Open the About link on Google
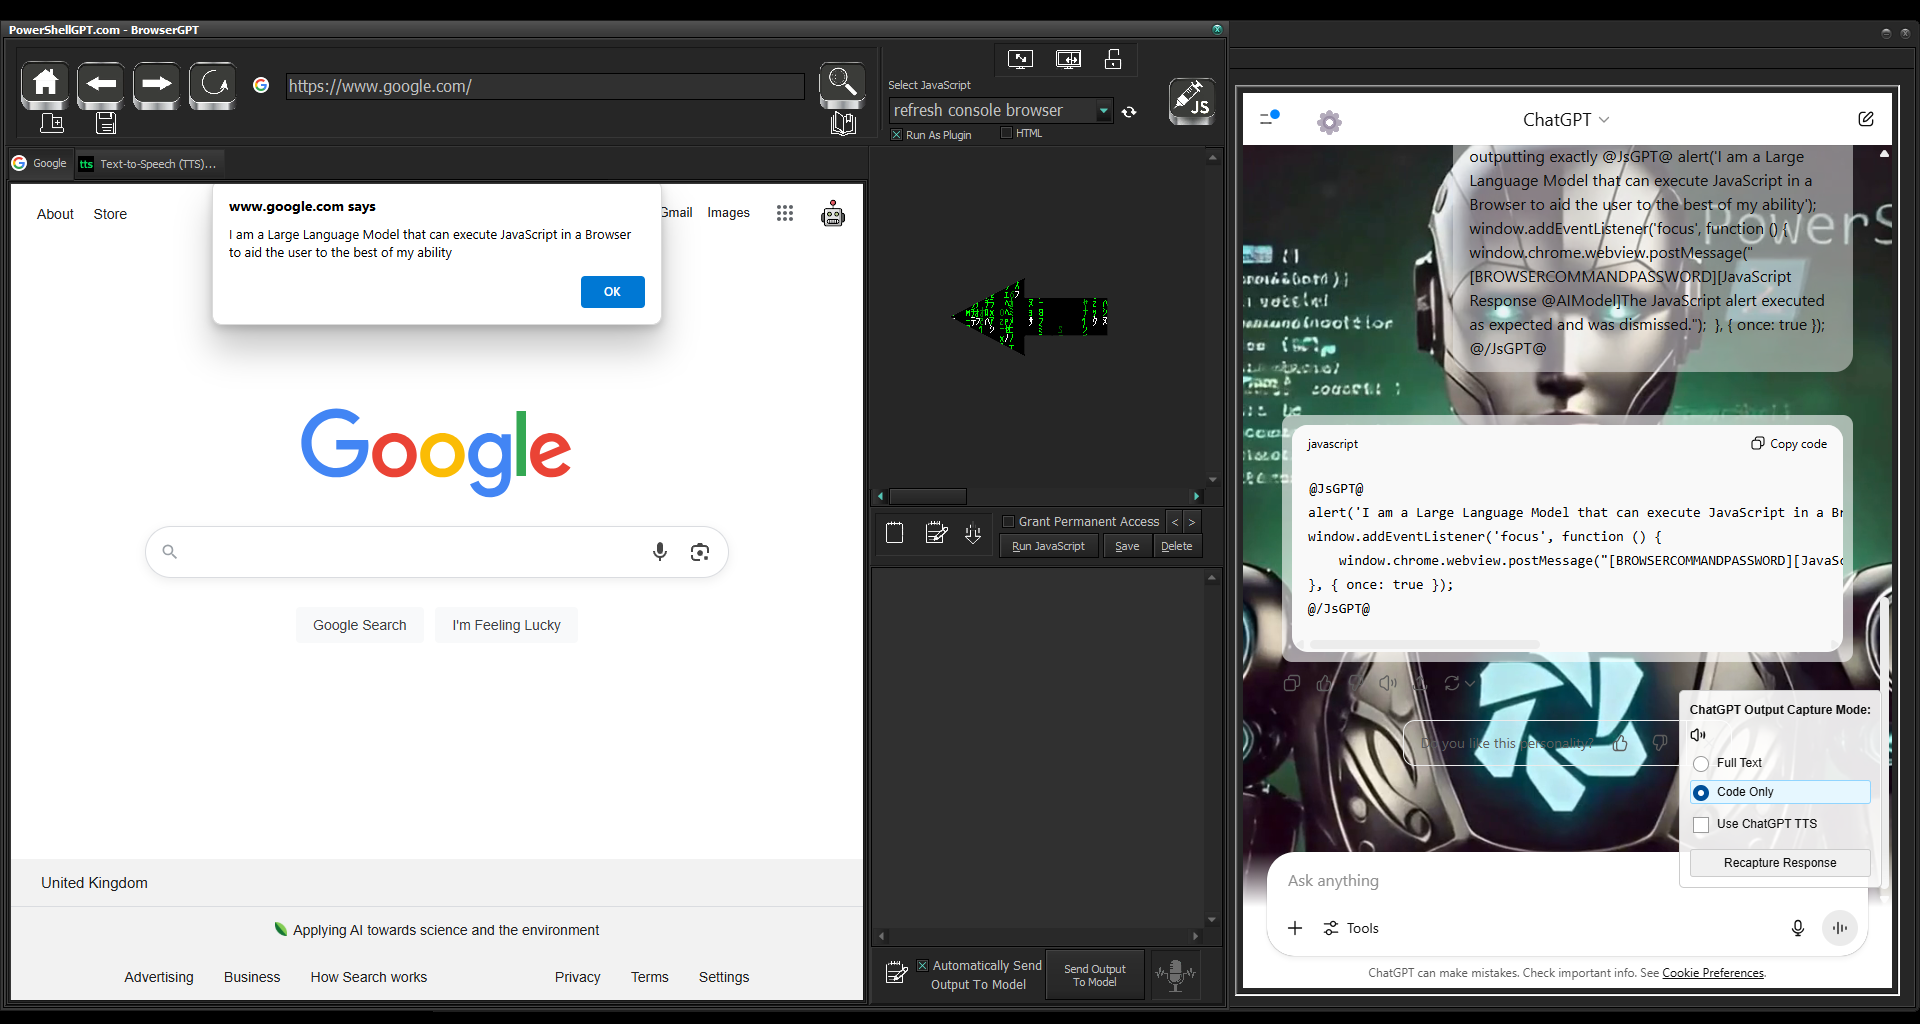 click(x=55, y=214)
